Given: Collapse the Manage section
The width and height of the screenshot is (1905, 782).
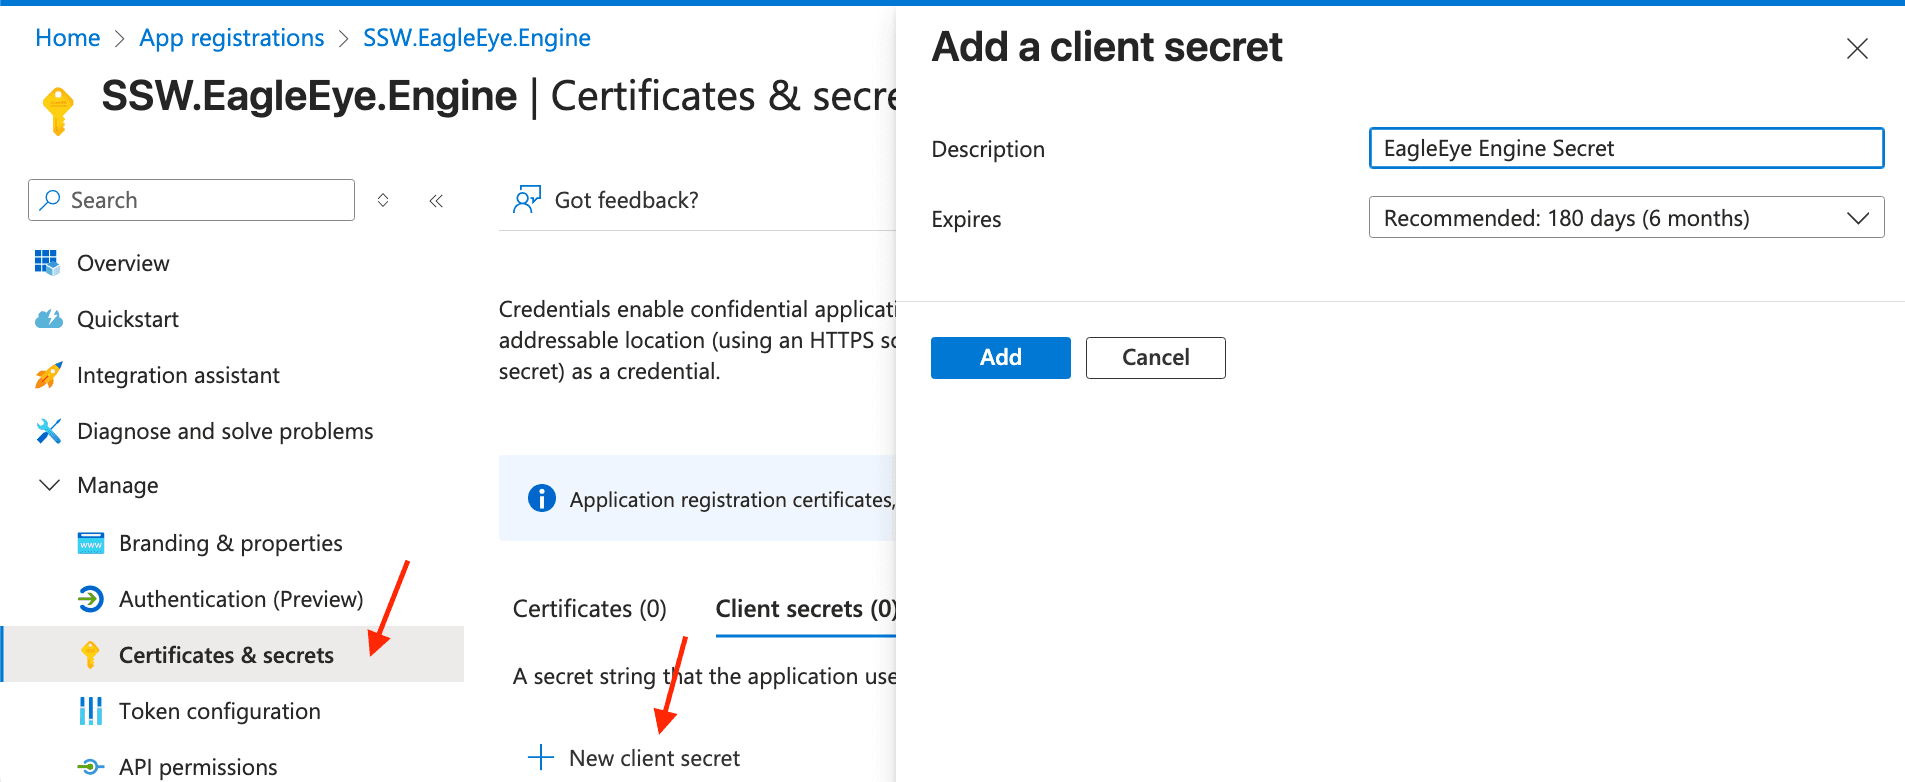Looking at the screenshot, I should (49, 485).
